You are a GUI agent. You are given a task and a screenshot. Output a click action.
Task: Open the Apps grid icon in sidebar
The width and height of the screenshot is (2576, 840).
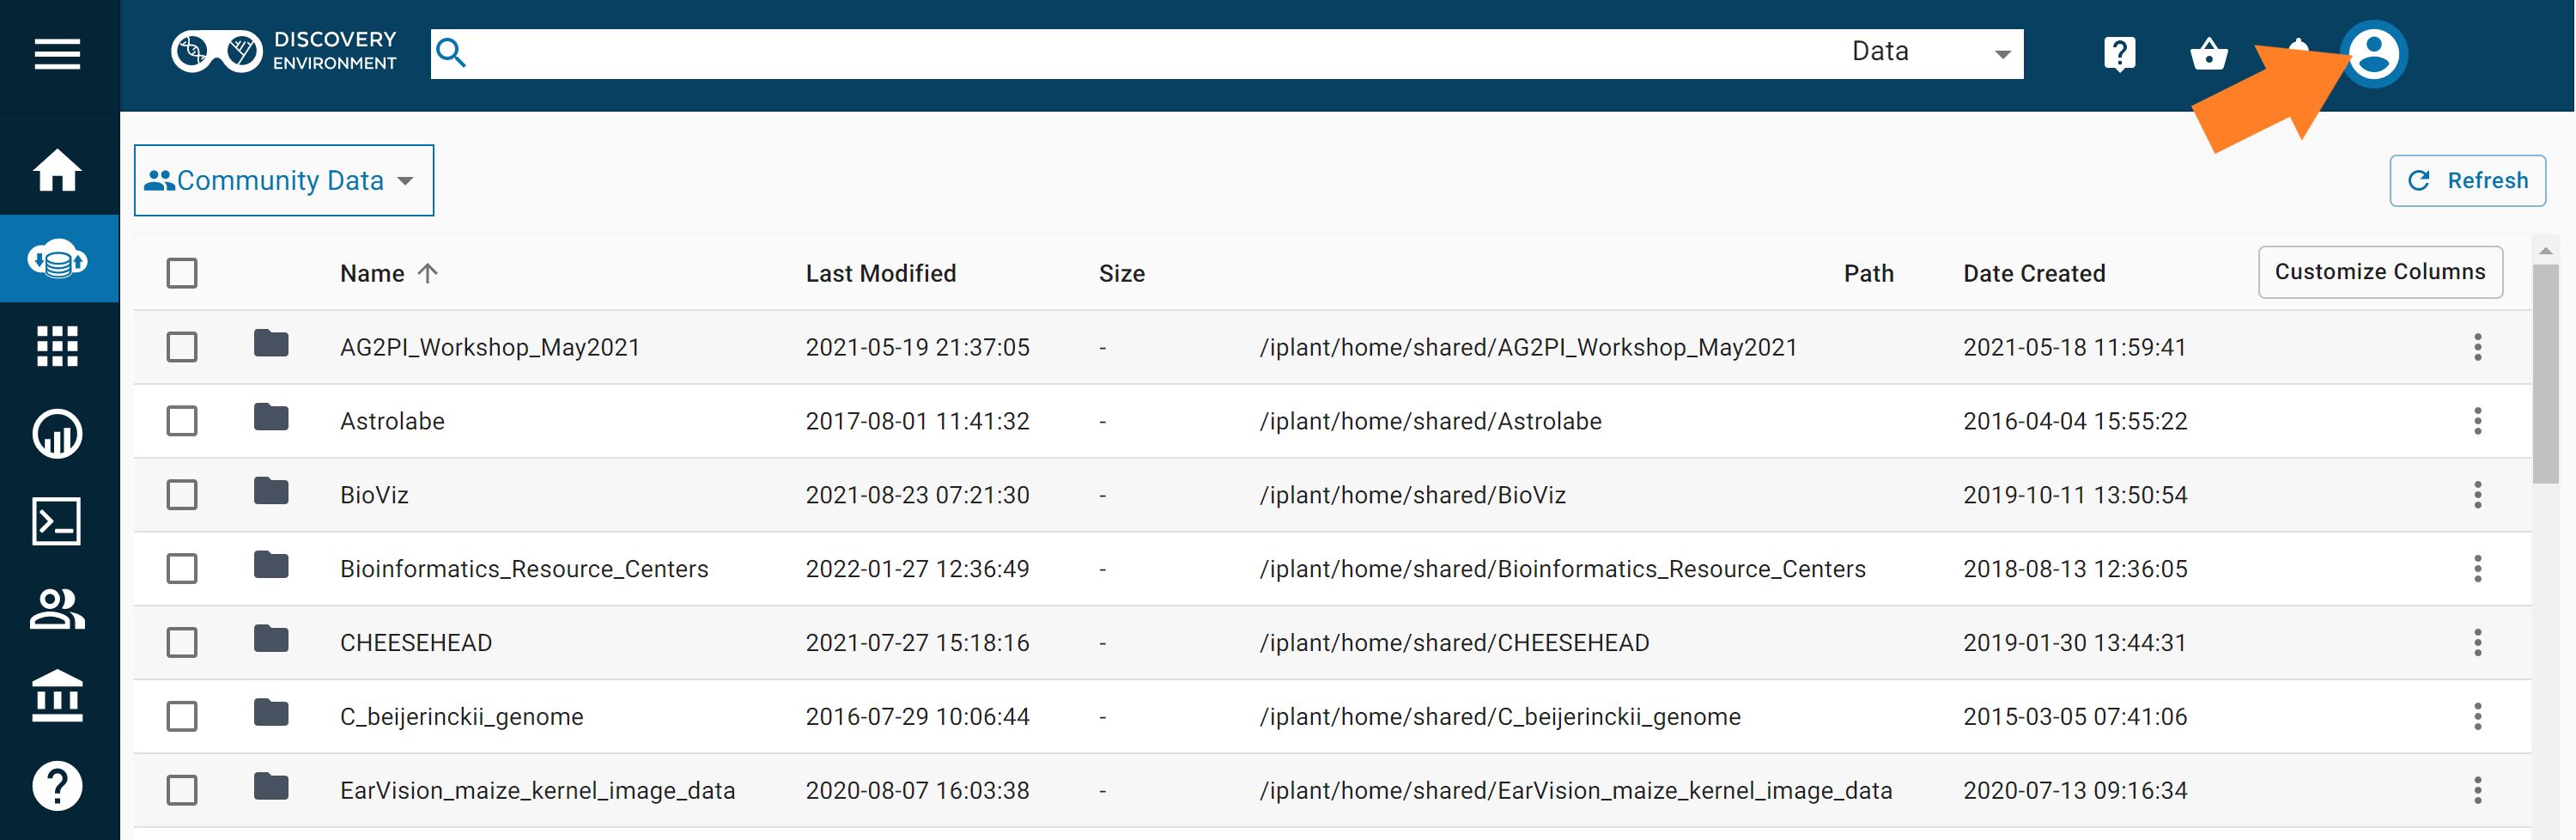(x=57, y=346)
